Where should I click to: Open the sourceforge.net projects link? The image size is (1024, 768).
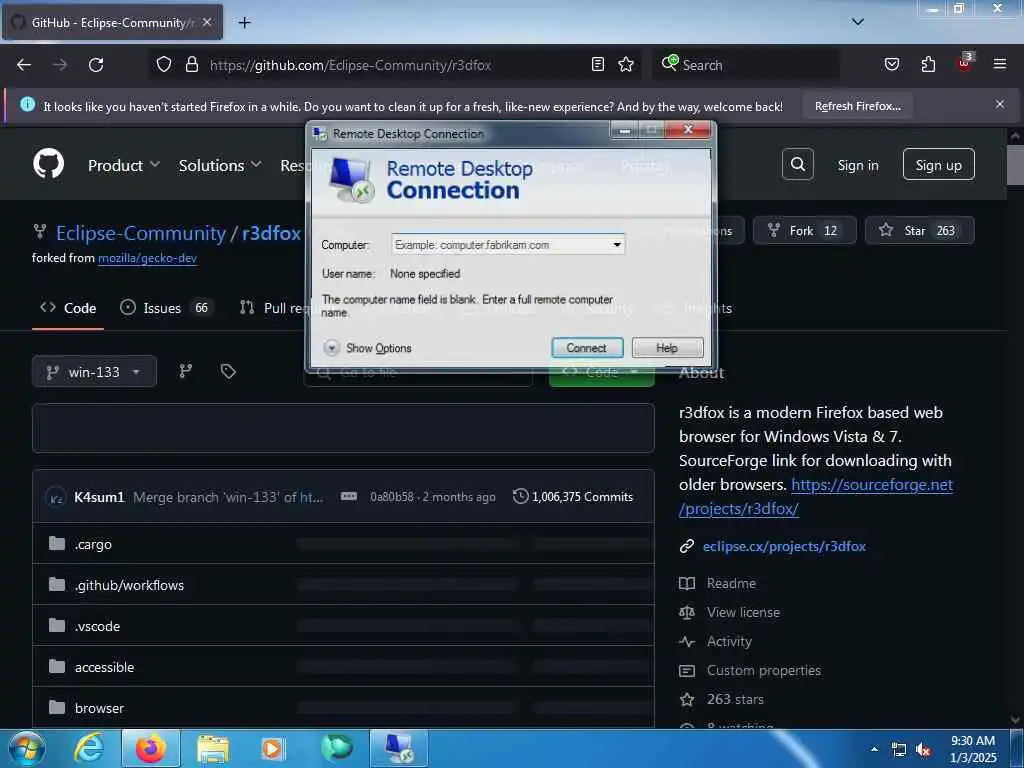tap(816, 496)
